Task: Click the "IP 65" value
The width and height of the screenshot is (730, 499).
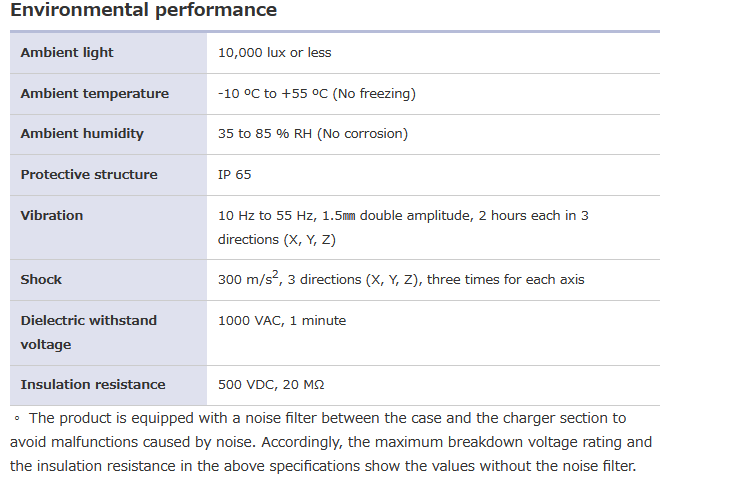Action: tap(234, 175)
